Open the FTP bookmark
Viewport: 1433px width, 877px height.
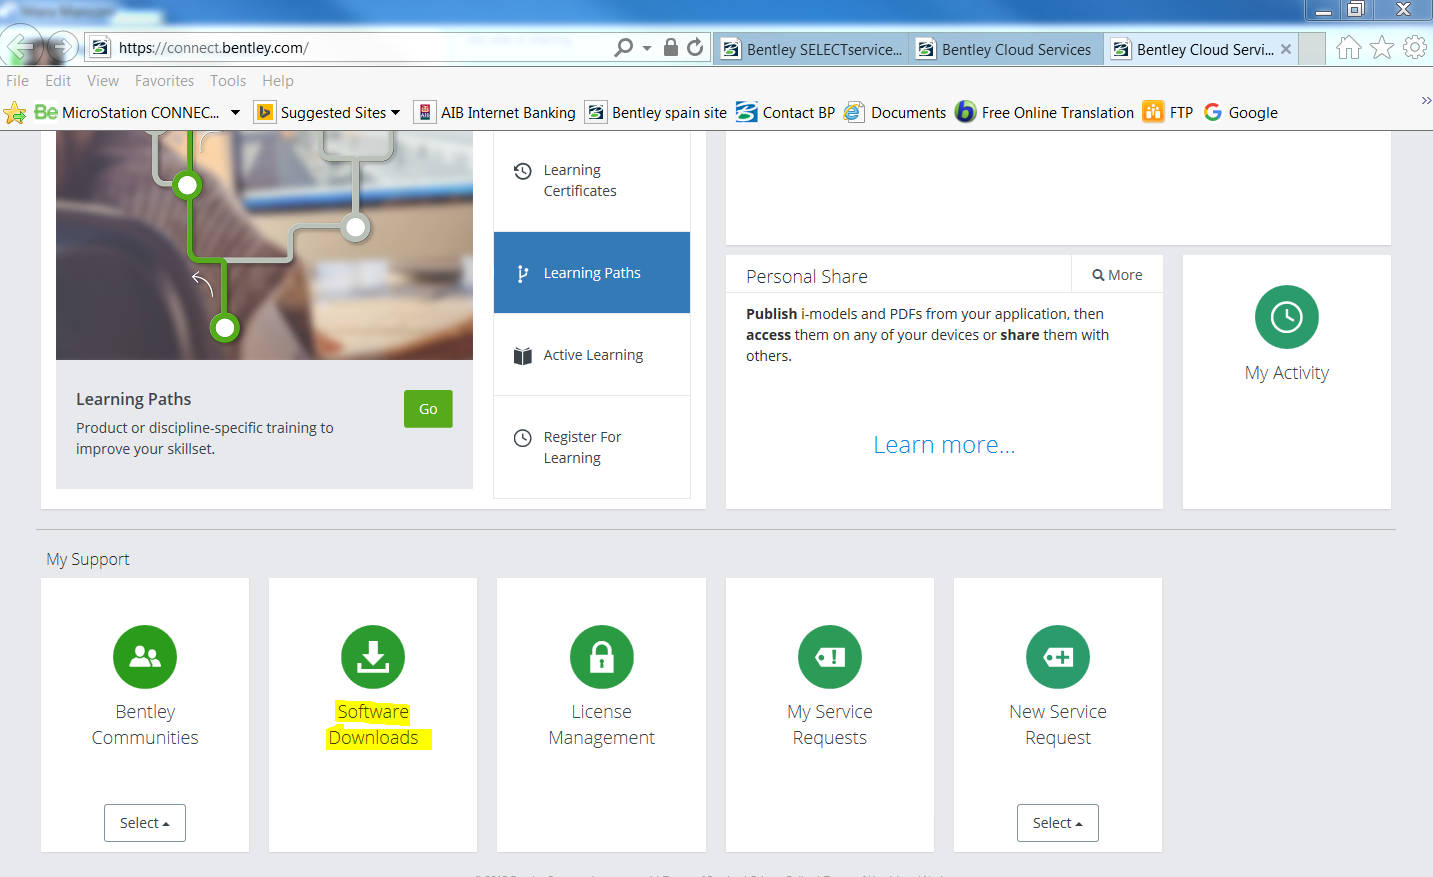[x=1168, y=113]
